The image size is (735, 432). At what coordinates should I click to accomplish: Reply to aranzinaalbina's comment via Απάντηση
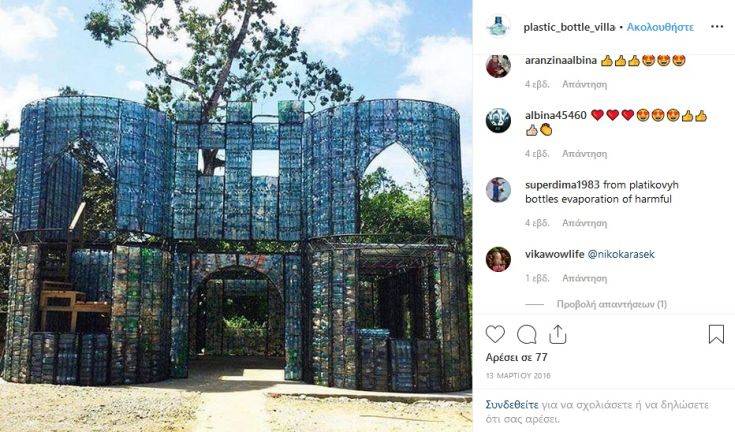[x=585, y=84]
